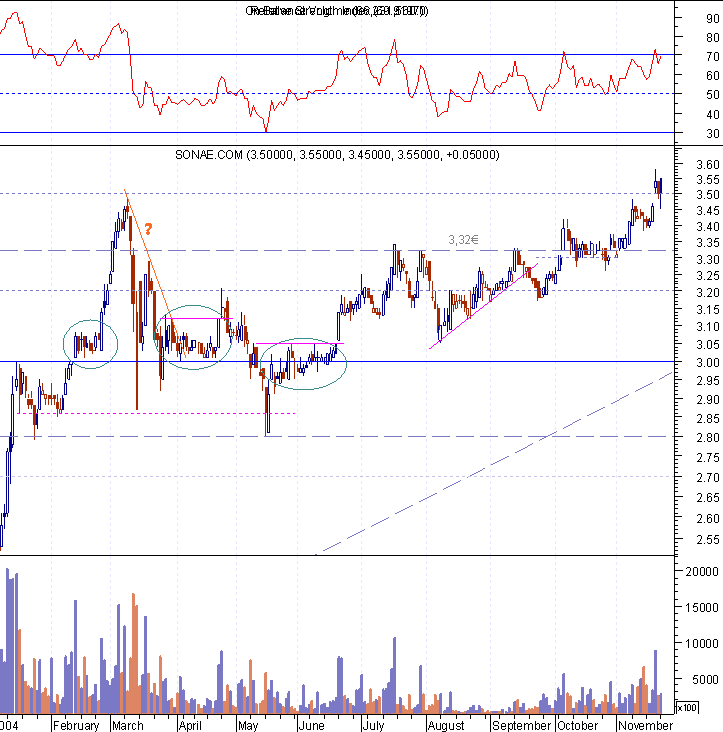The width and height of the screenshot is (723, 732).
Task: Click the May month label
Action: point(247,725)
